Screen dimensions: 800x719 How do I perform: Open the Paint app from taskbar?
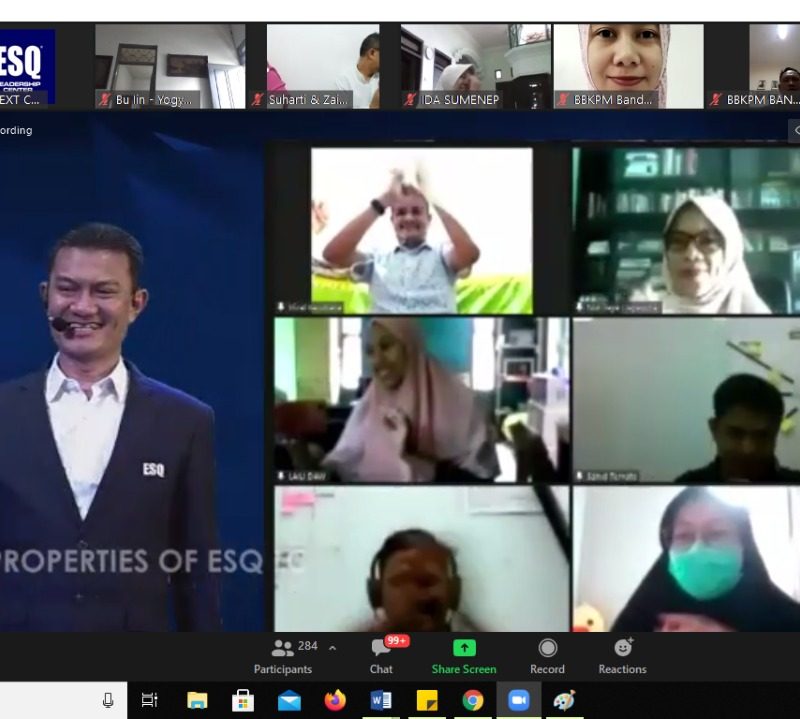tap(565, 700)
